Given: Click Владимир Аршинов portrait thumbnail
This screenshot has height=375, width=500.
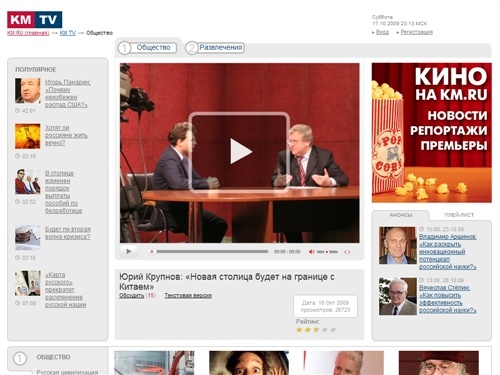Looking at the screenshot, I should [x=398, y=245].
